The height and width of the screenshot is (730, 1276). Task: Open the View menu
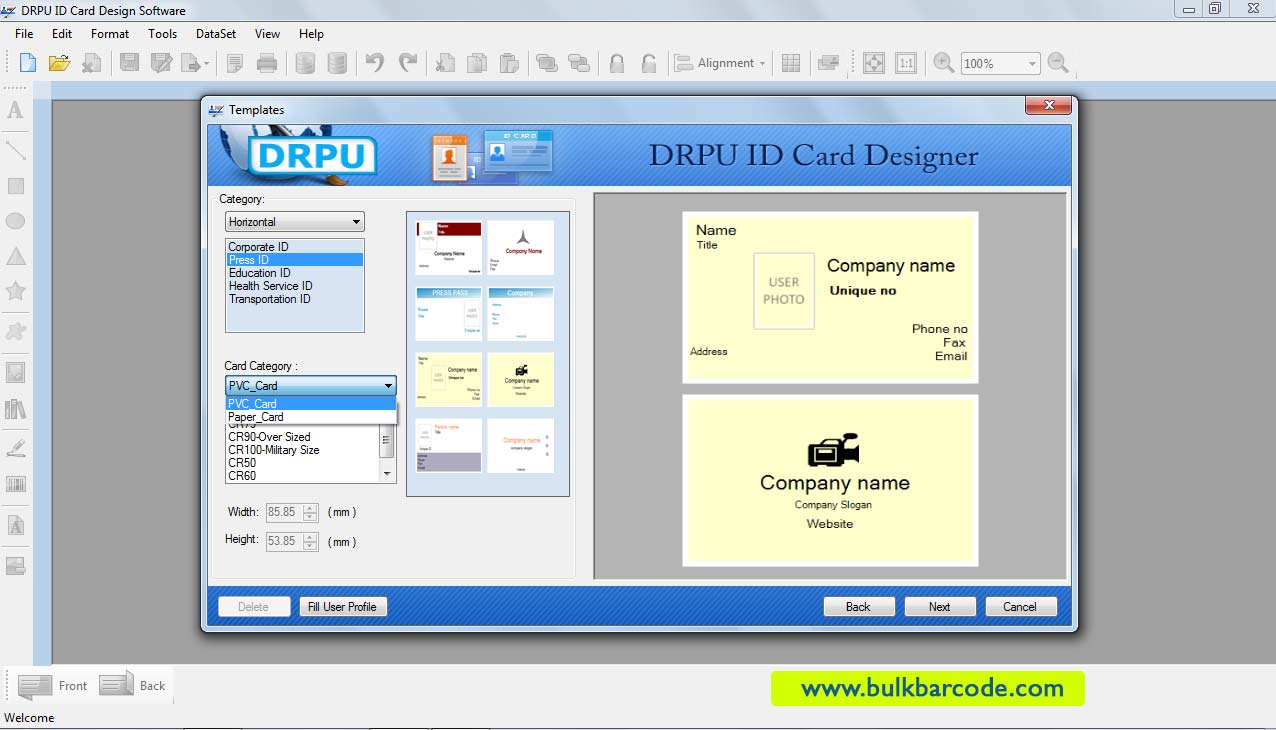267,34
